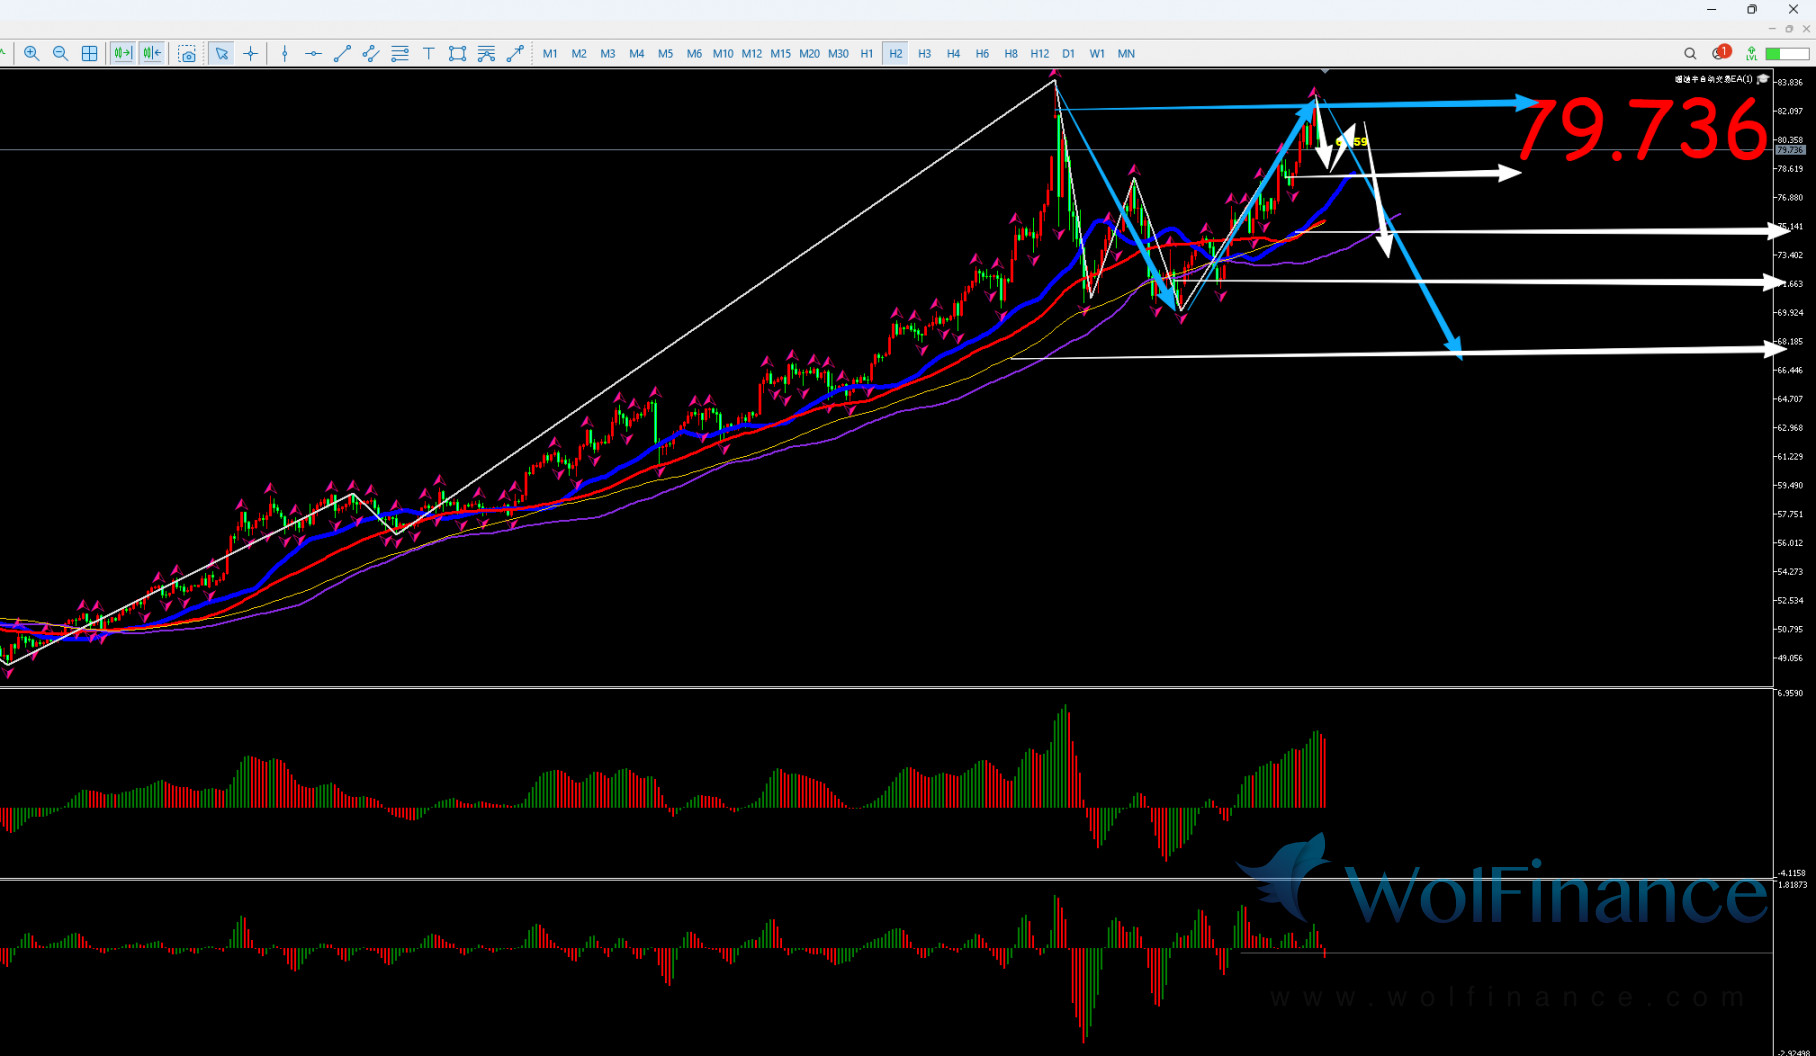Screen dimensions: 1816x1056
Task: Click the Zoom In magnifier icon
Action: (x=32, y=54)
